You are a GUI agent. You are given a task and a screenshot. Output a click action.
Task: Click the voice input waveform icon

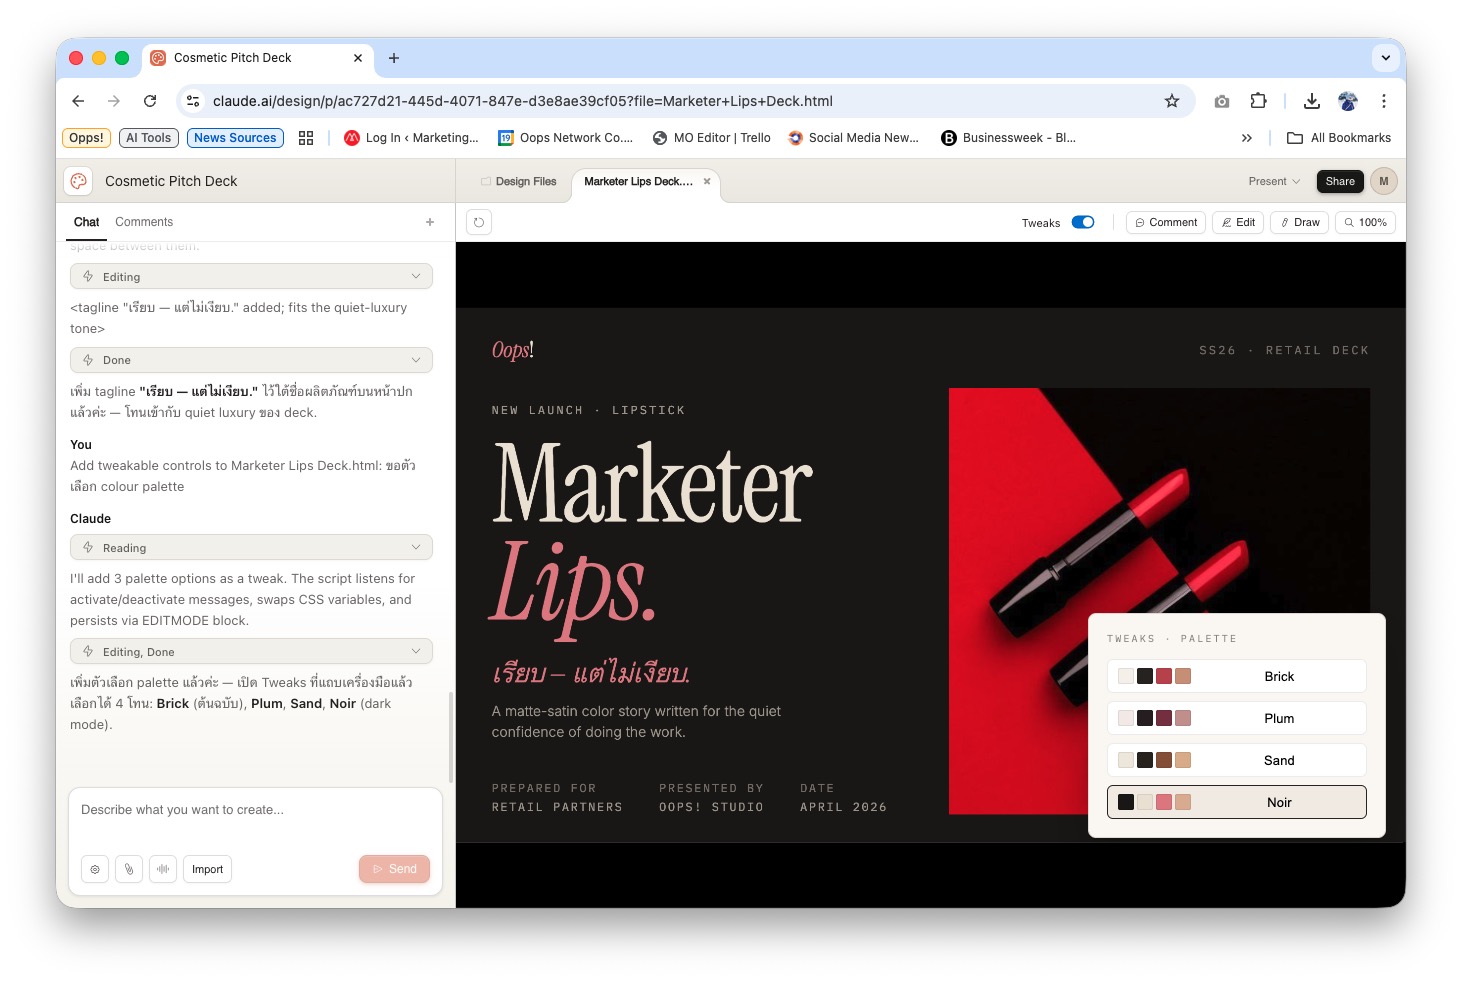pos(163,869)
